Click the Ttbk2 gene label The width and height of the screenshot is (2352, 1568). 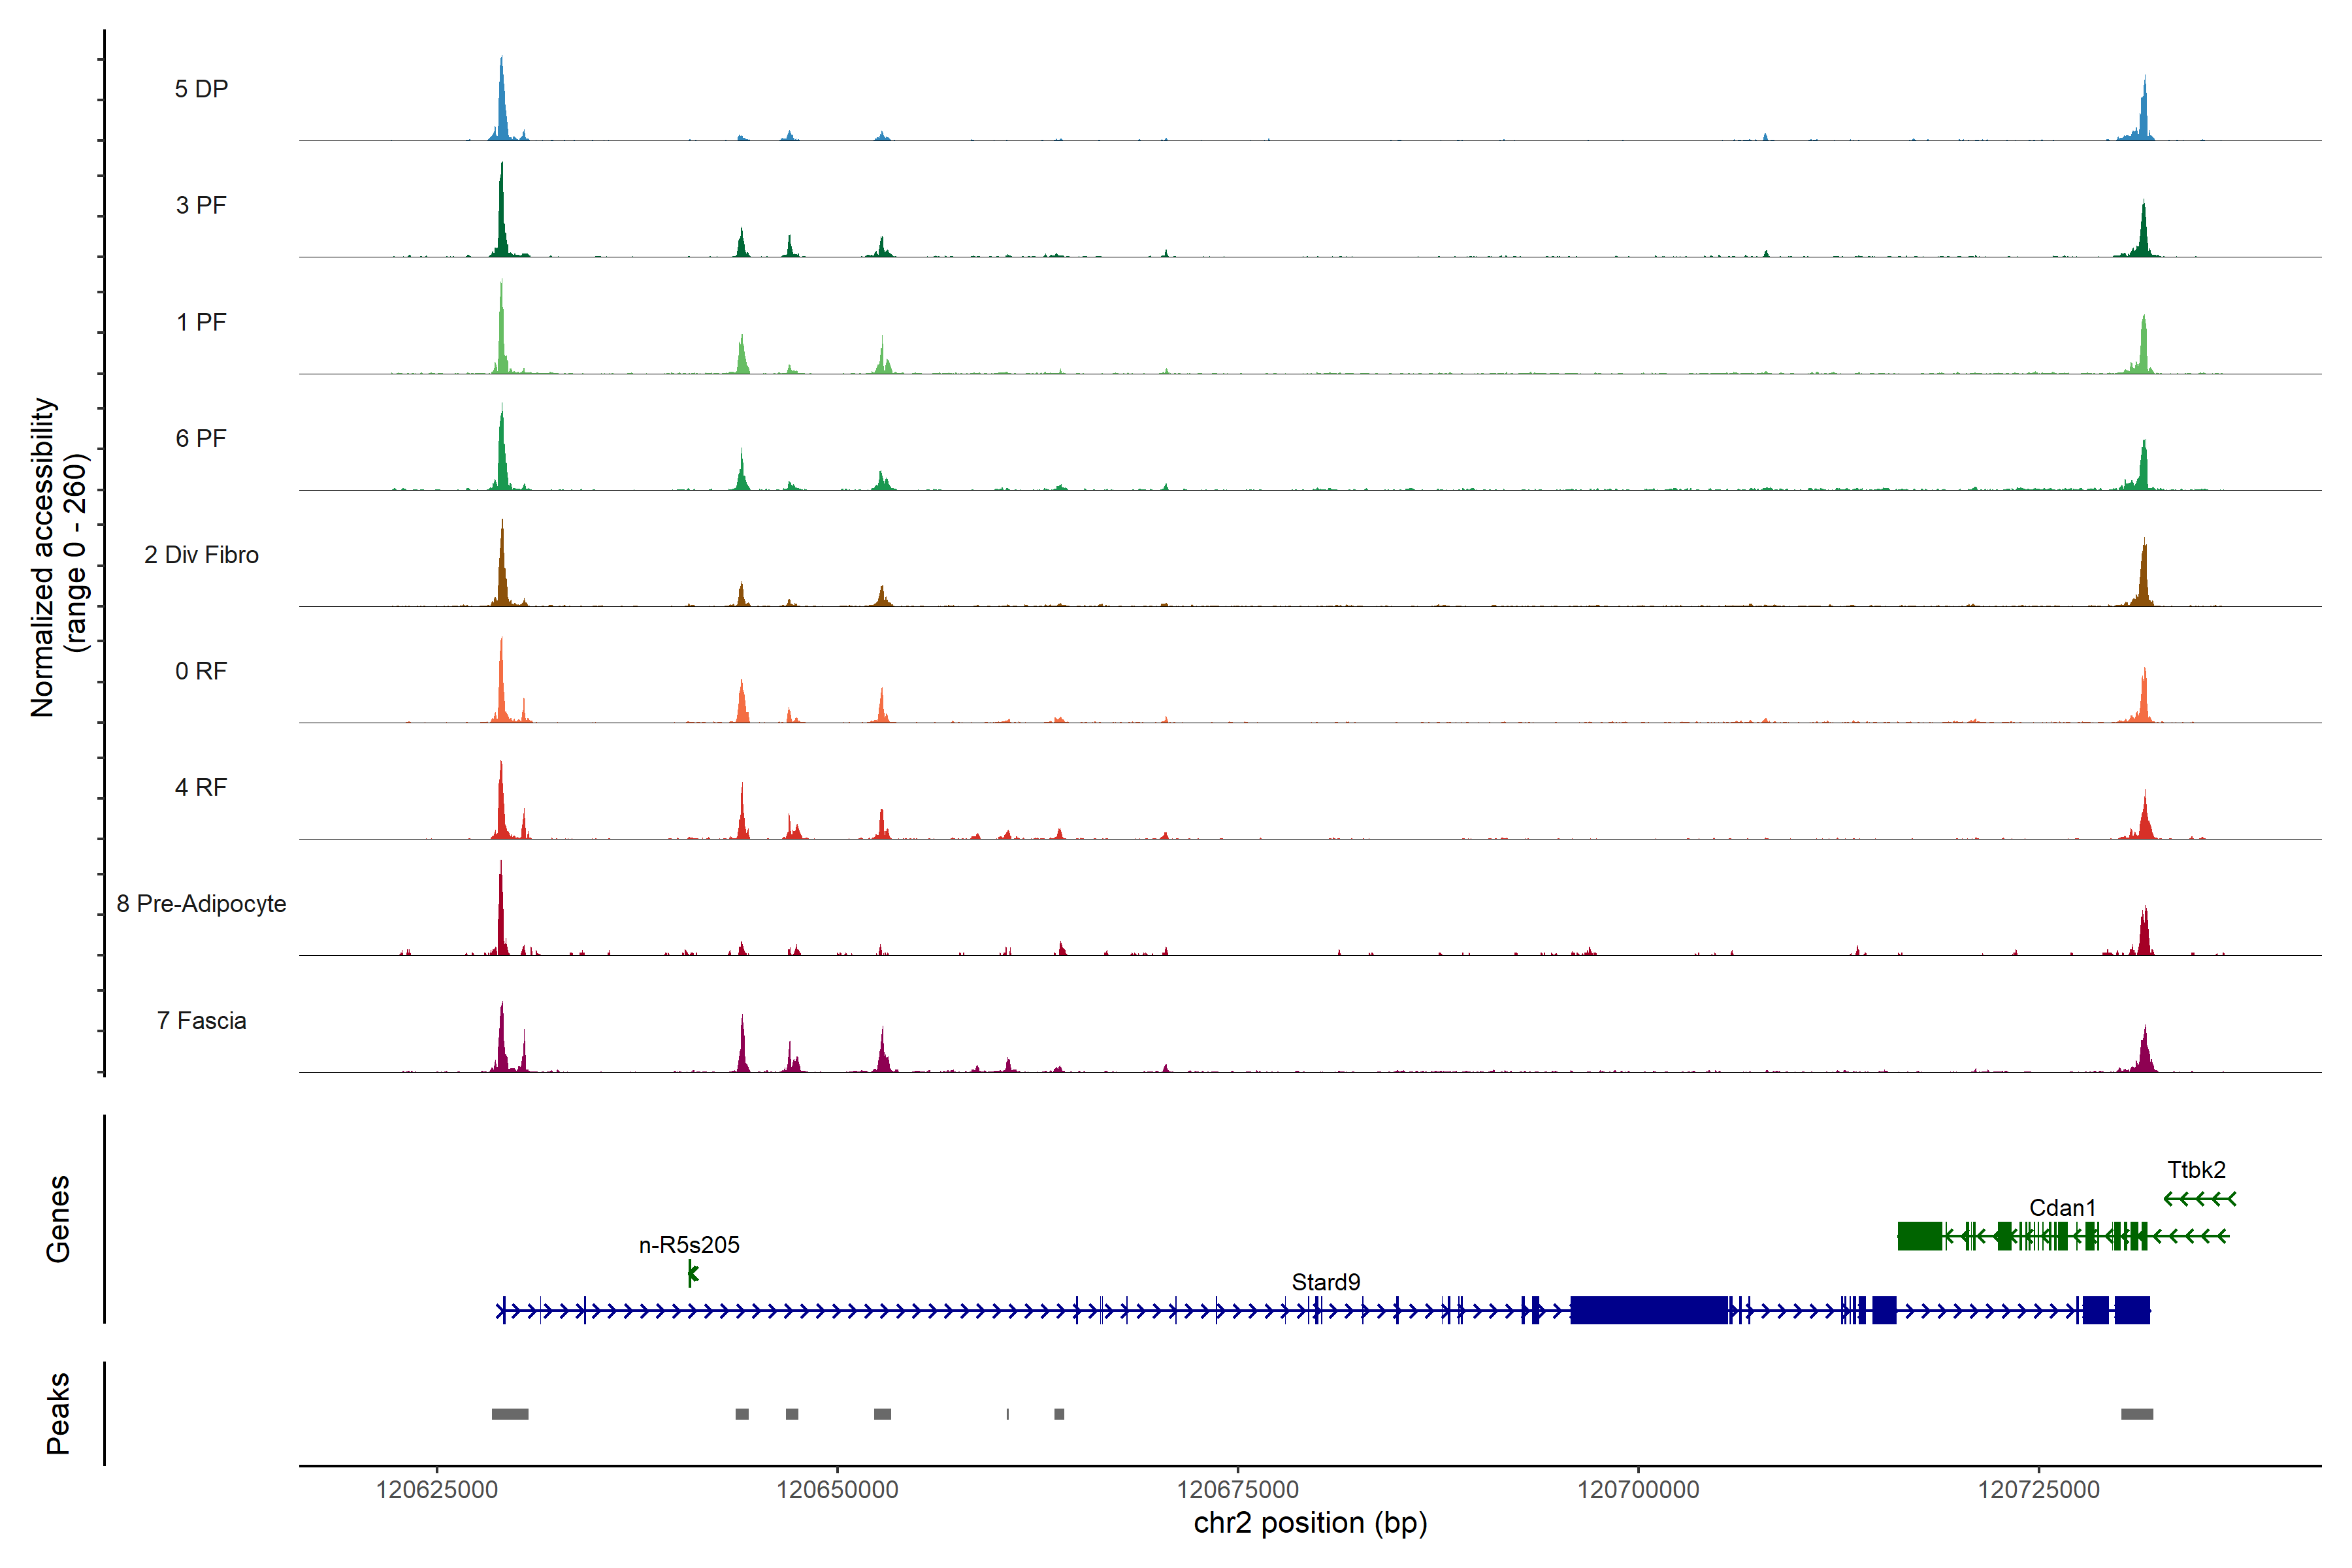2196,1170
